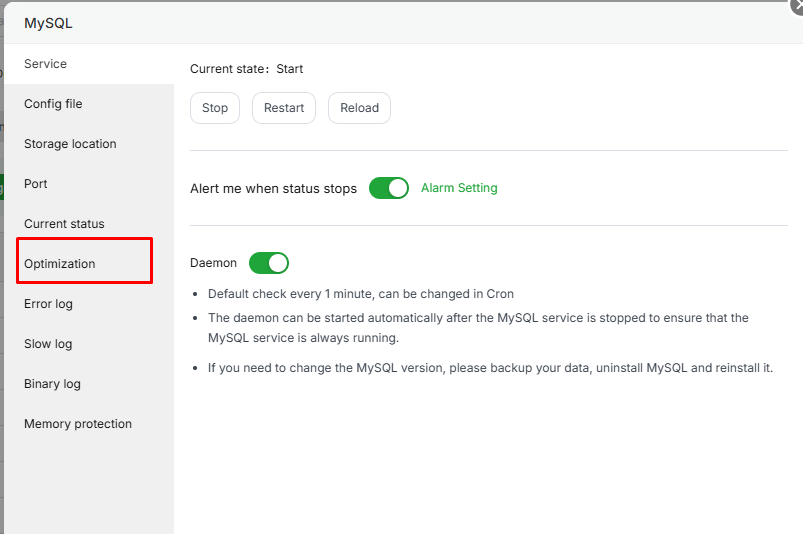The image size is (803, 534).
Task: Open the Slow log tab
Action: pos(88,344)
